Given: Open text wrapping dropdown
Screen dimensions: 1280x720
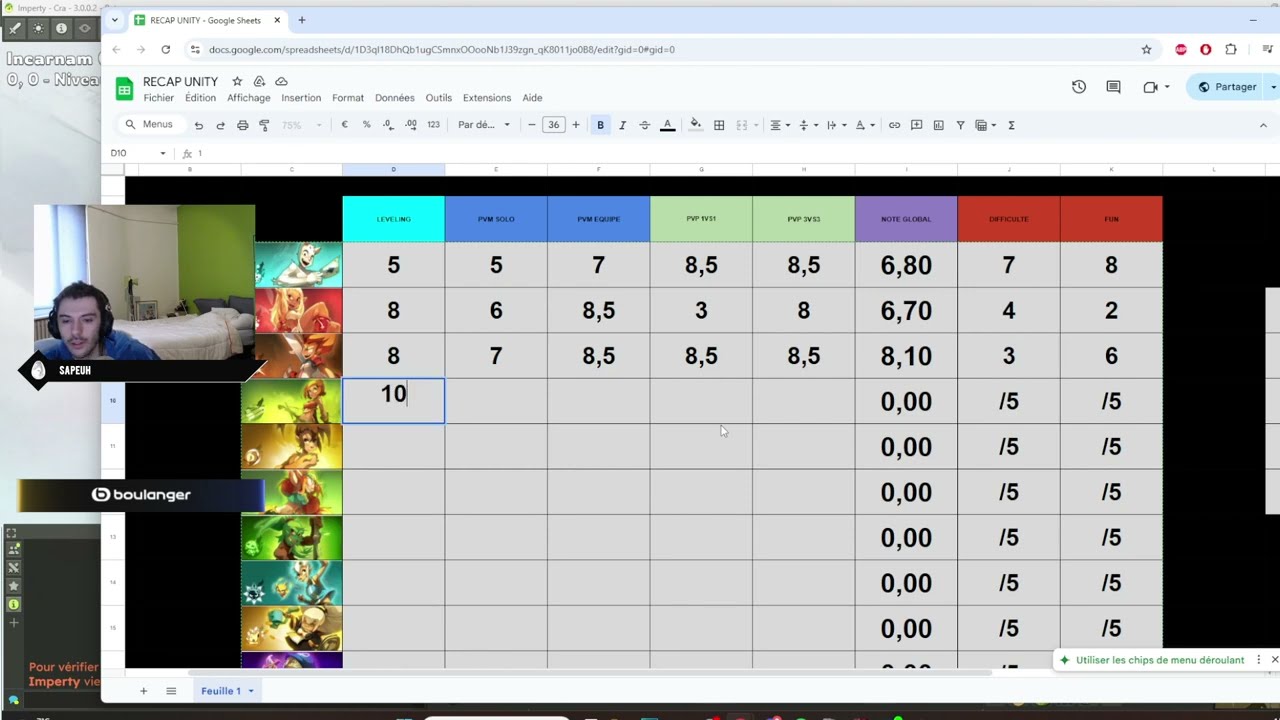Looking at the screenshot, I should pyautogui.click(x=836, y=125).
